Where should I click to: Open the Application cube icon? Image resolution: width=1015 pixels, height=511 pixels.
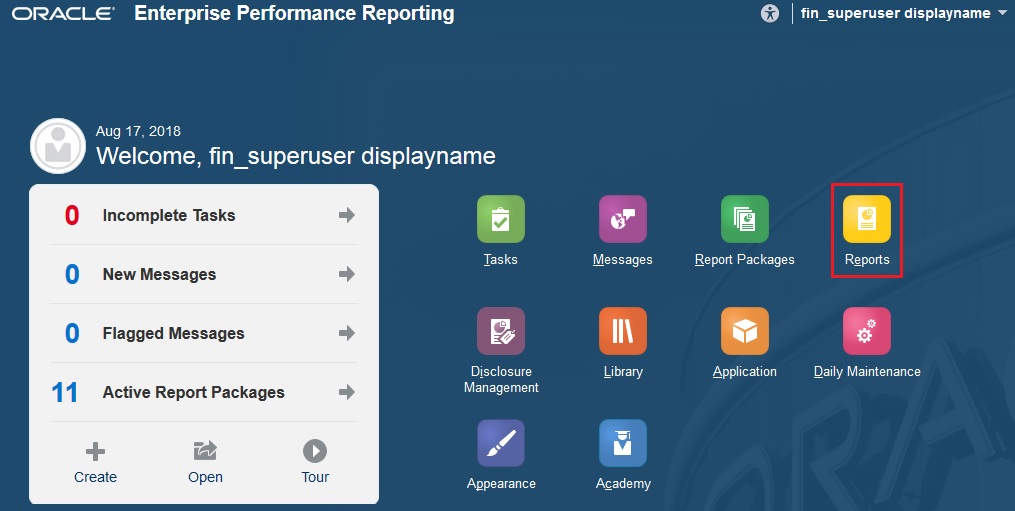pyautogui.click(x=744, y=331)
